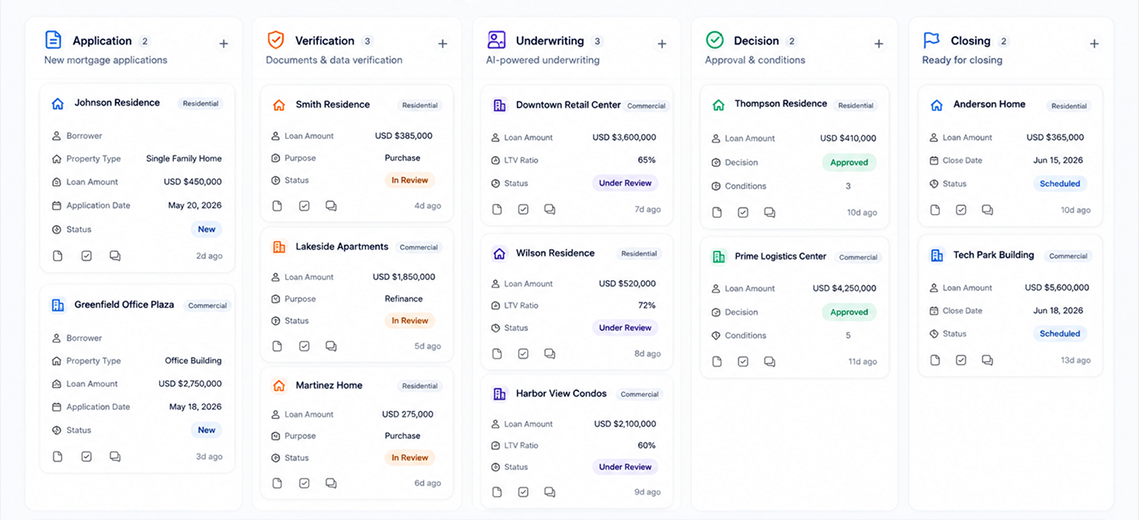Open the Lakeside Apartments card title
This screenshot has height=520, width=1139.
pyautogui.click(x=342, y=246)
